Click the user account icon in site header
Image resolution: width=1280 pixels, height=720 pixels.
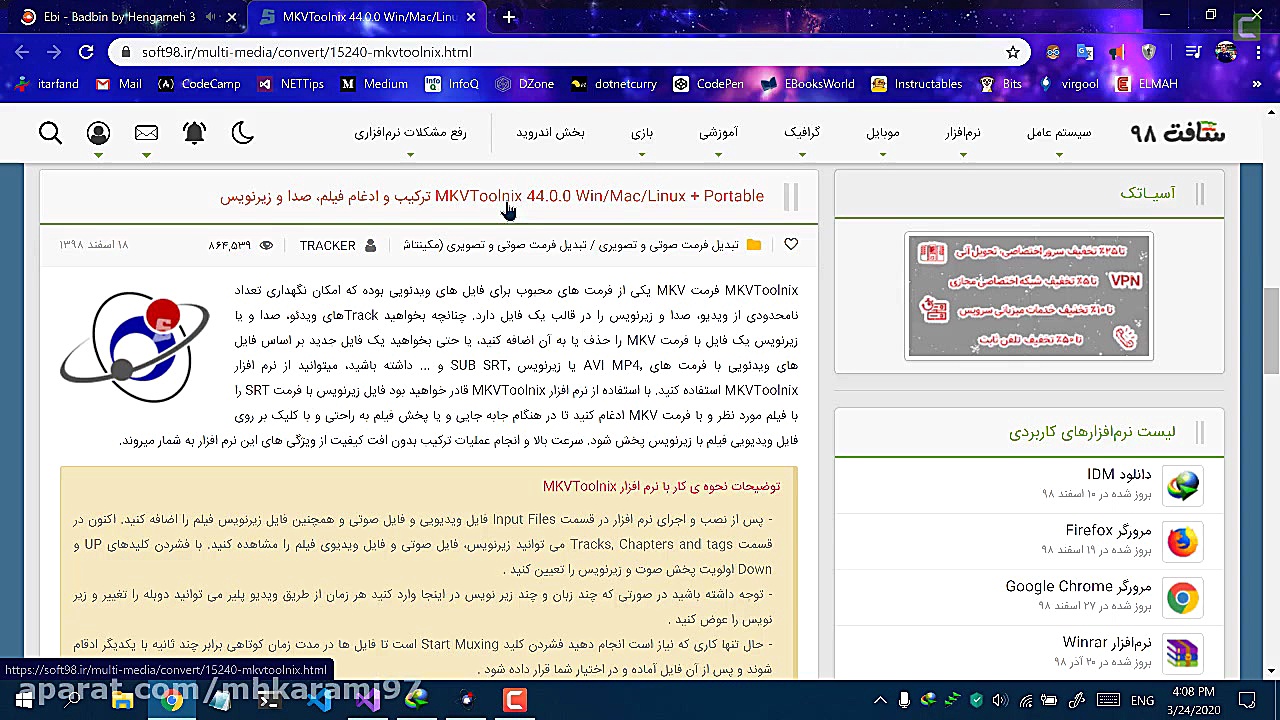(x=98, y=132)
